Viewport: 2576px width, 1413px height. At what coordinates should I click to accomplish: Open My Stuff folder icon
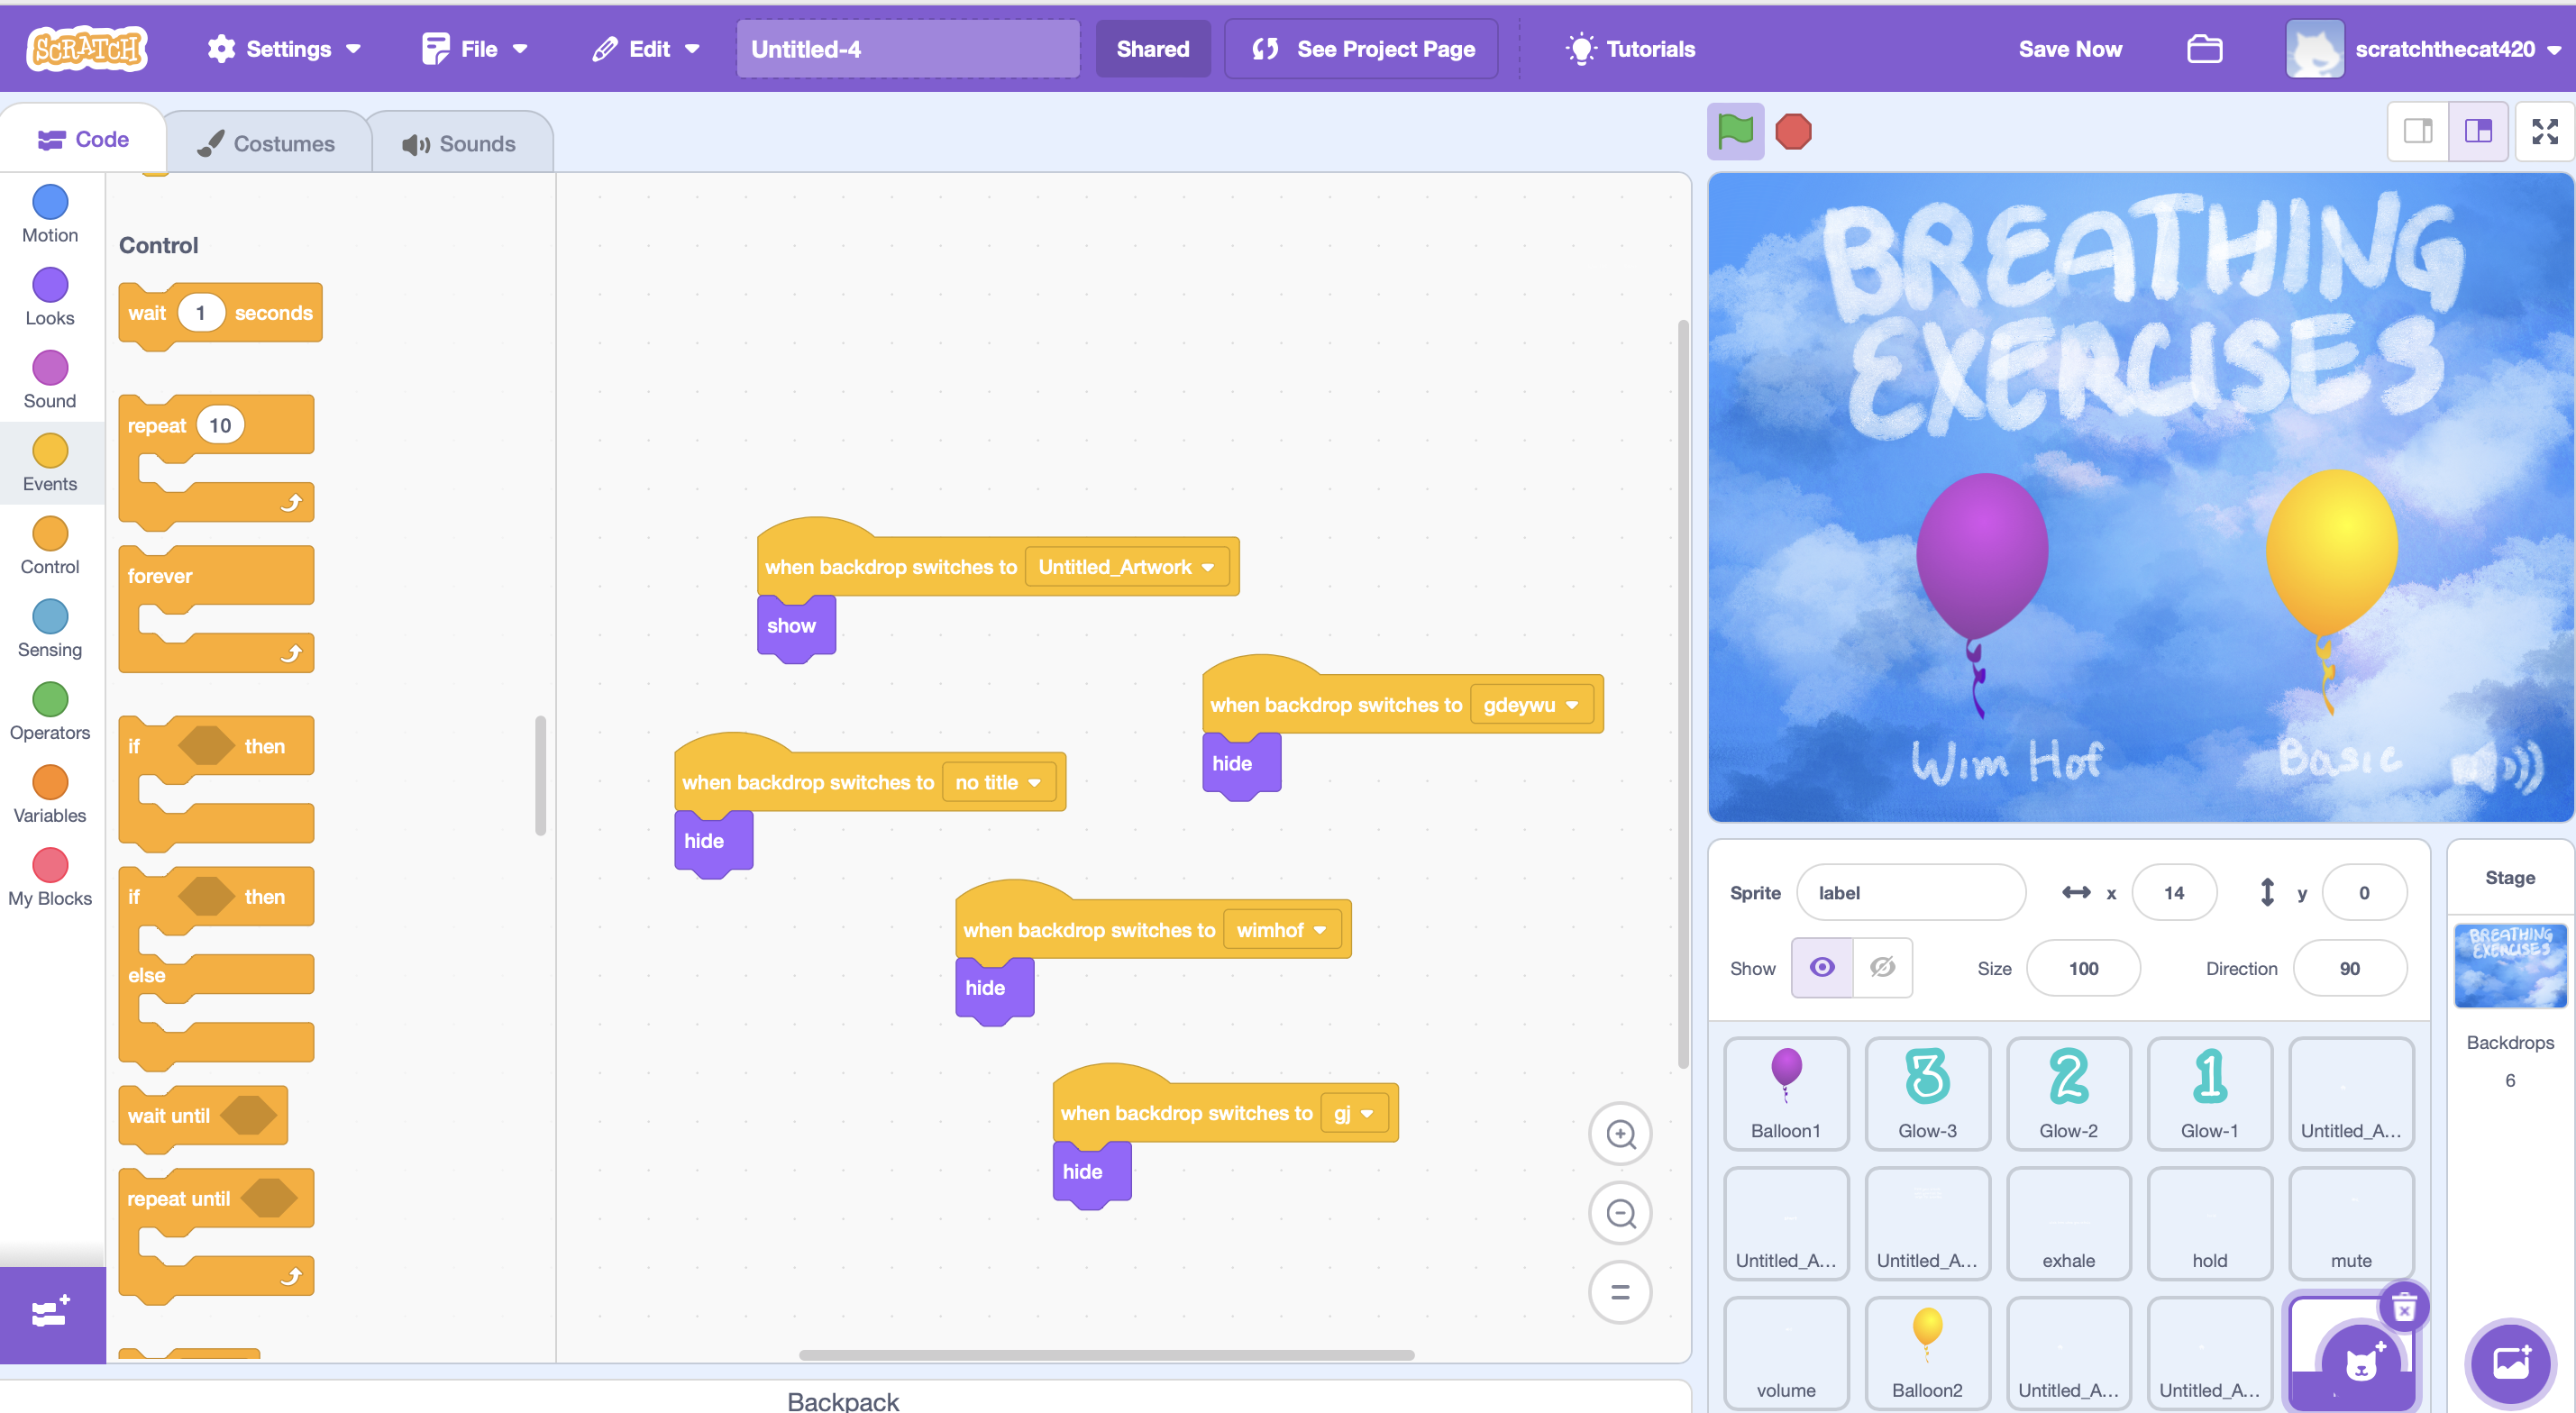[x=2204, y=49]
